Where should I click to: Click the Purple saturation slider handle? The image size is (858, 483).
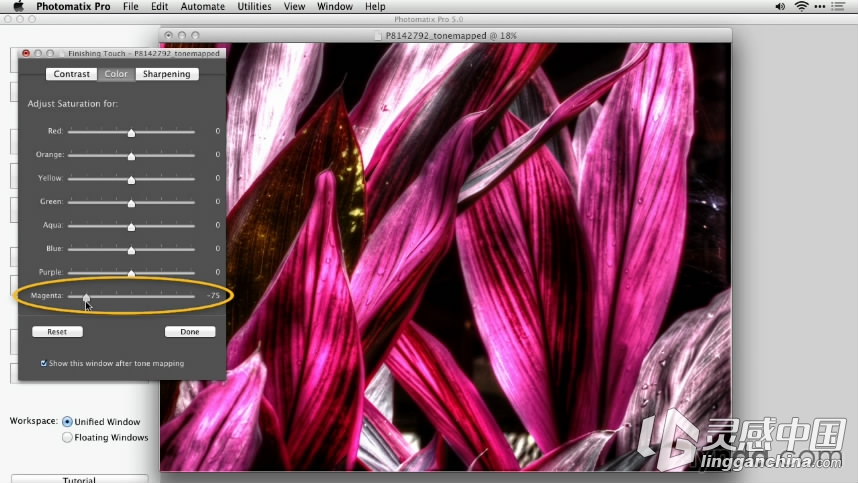131,273
